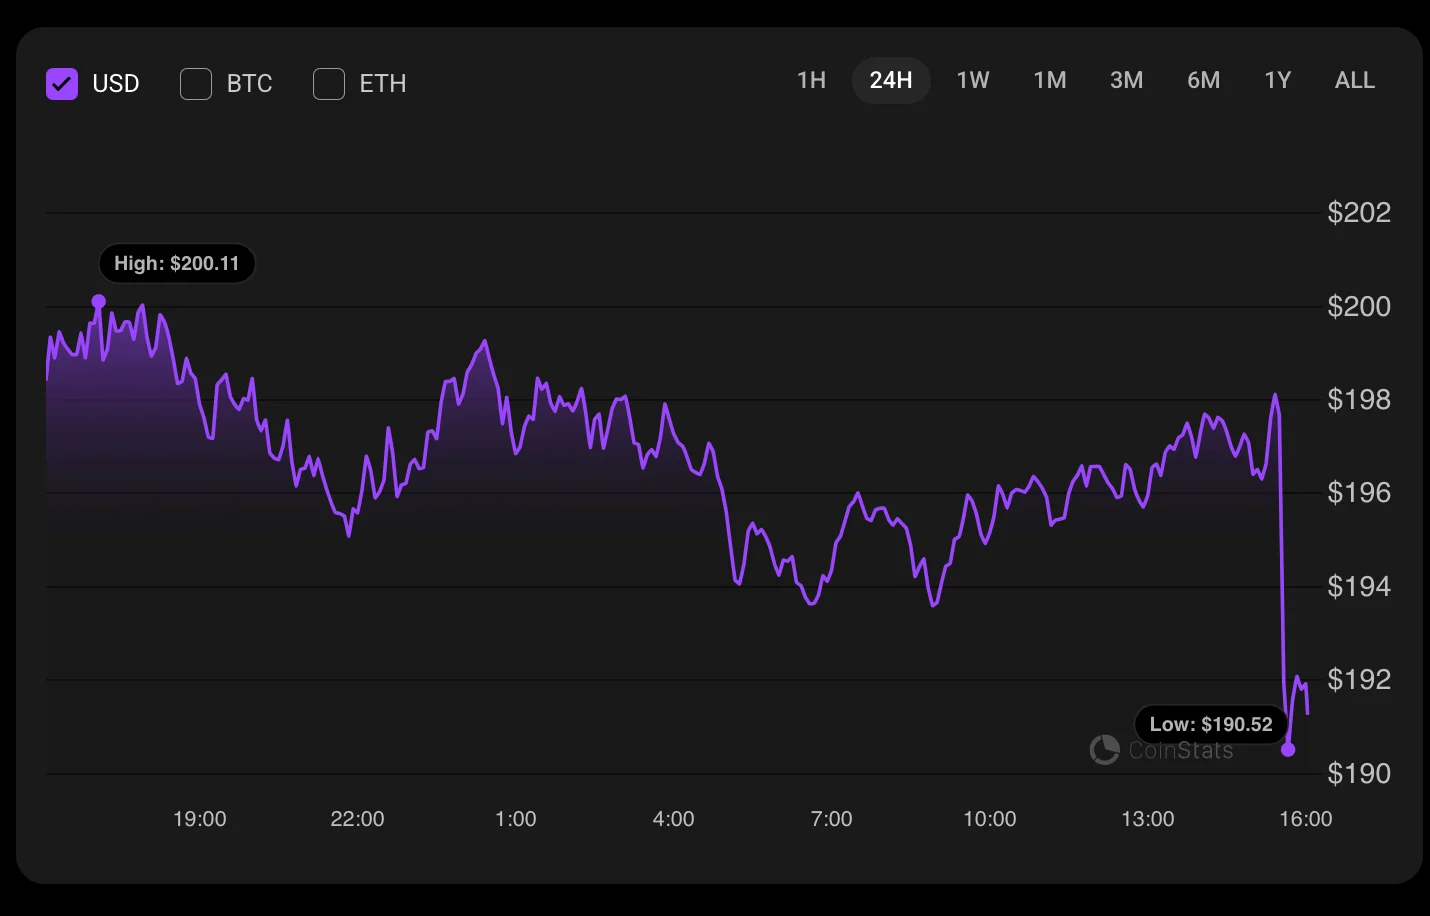Enable the ETH checkbox
1430x916 pixels.
click(329, 84)
